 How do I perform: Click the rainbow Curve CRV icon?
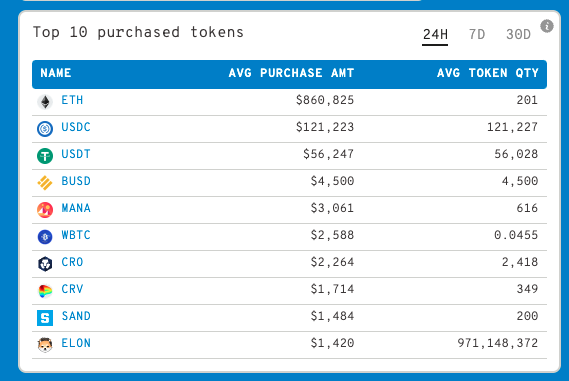pos(45,291)
